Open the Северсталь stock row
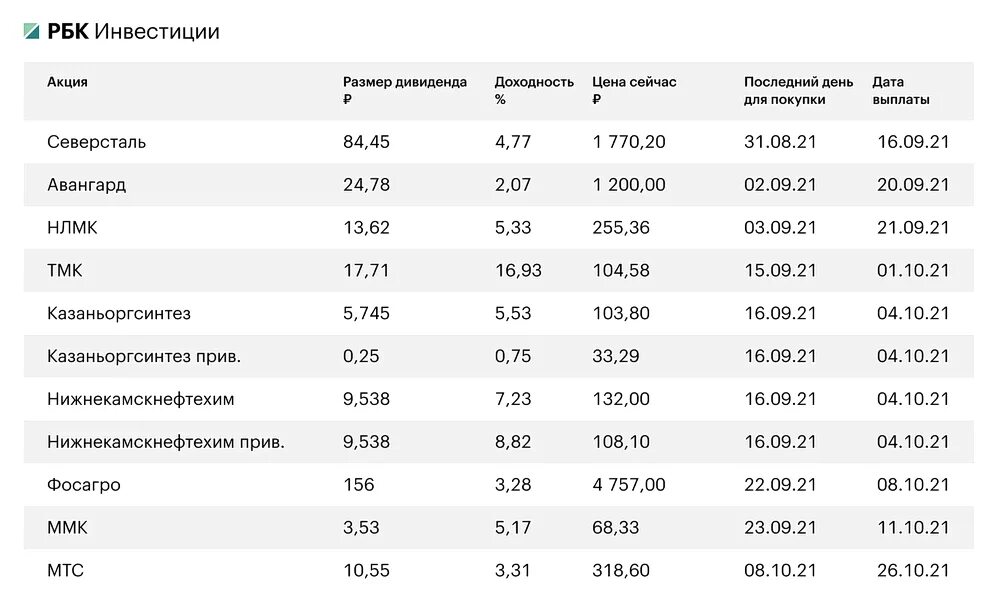 (498, 142)
